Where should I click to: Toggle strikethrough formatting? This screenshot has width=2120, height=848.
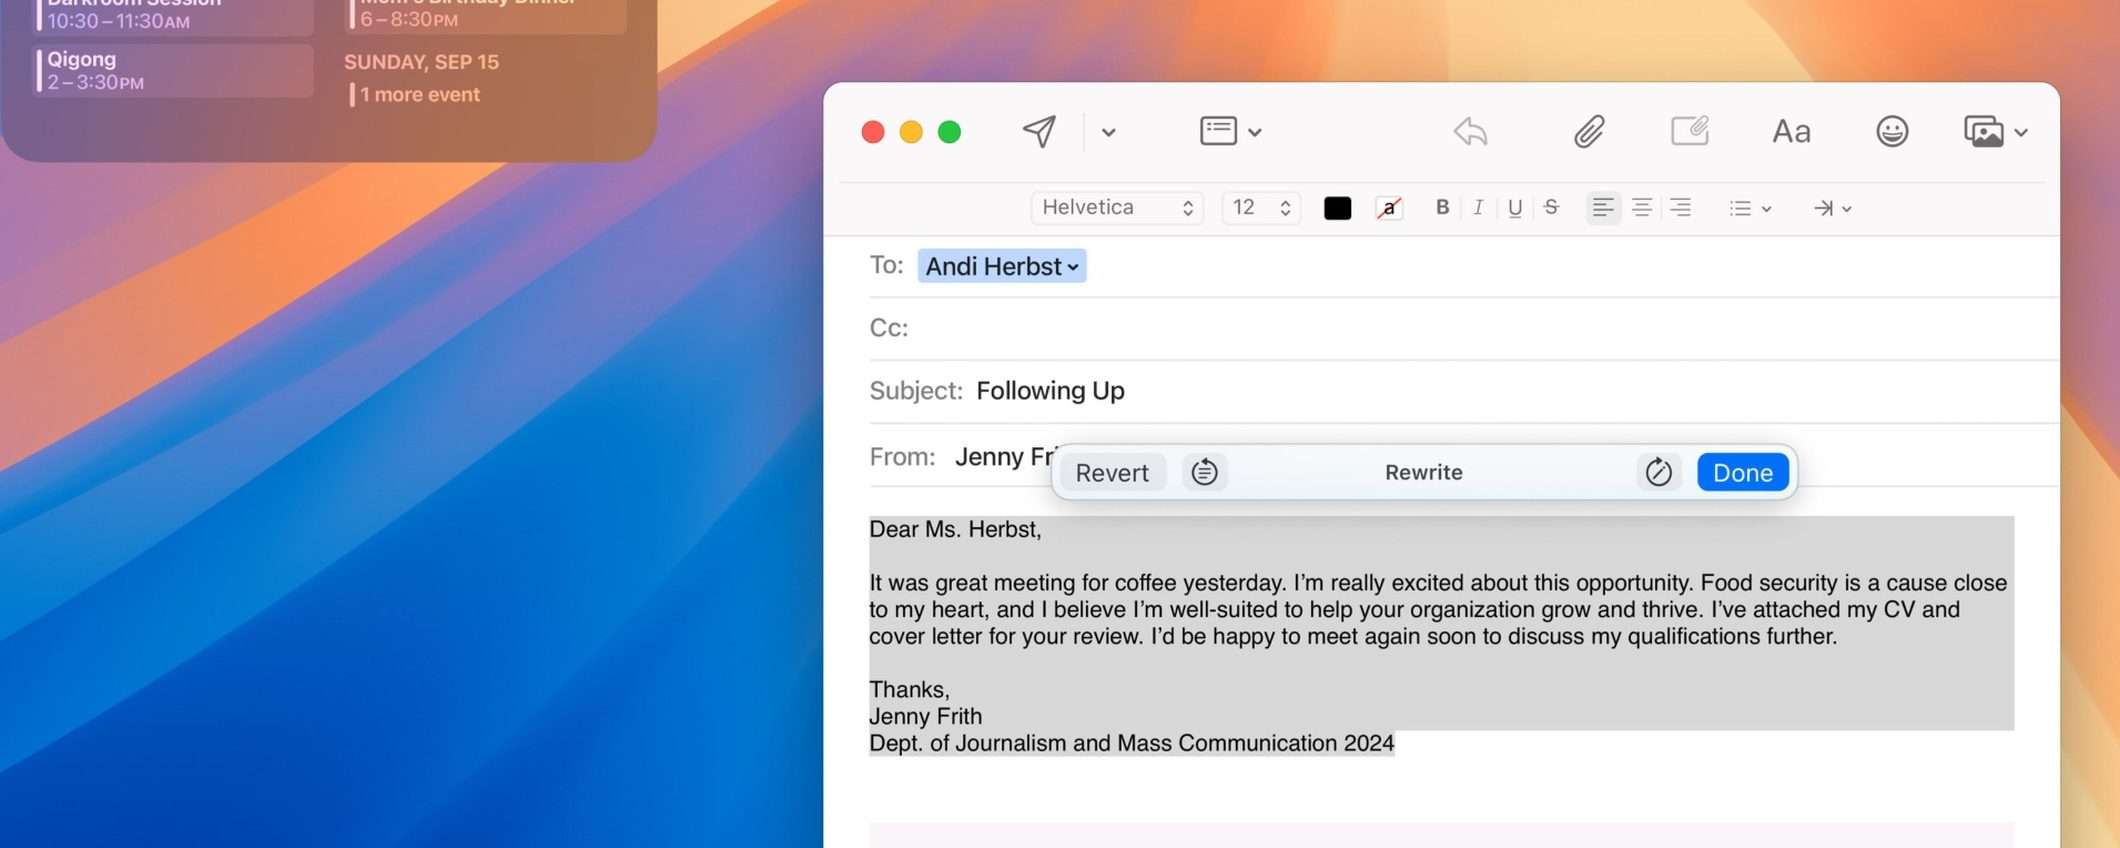[1551, 207]
